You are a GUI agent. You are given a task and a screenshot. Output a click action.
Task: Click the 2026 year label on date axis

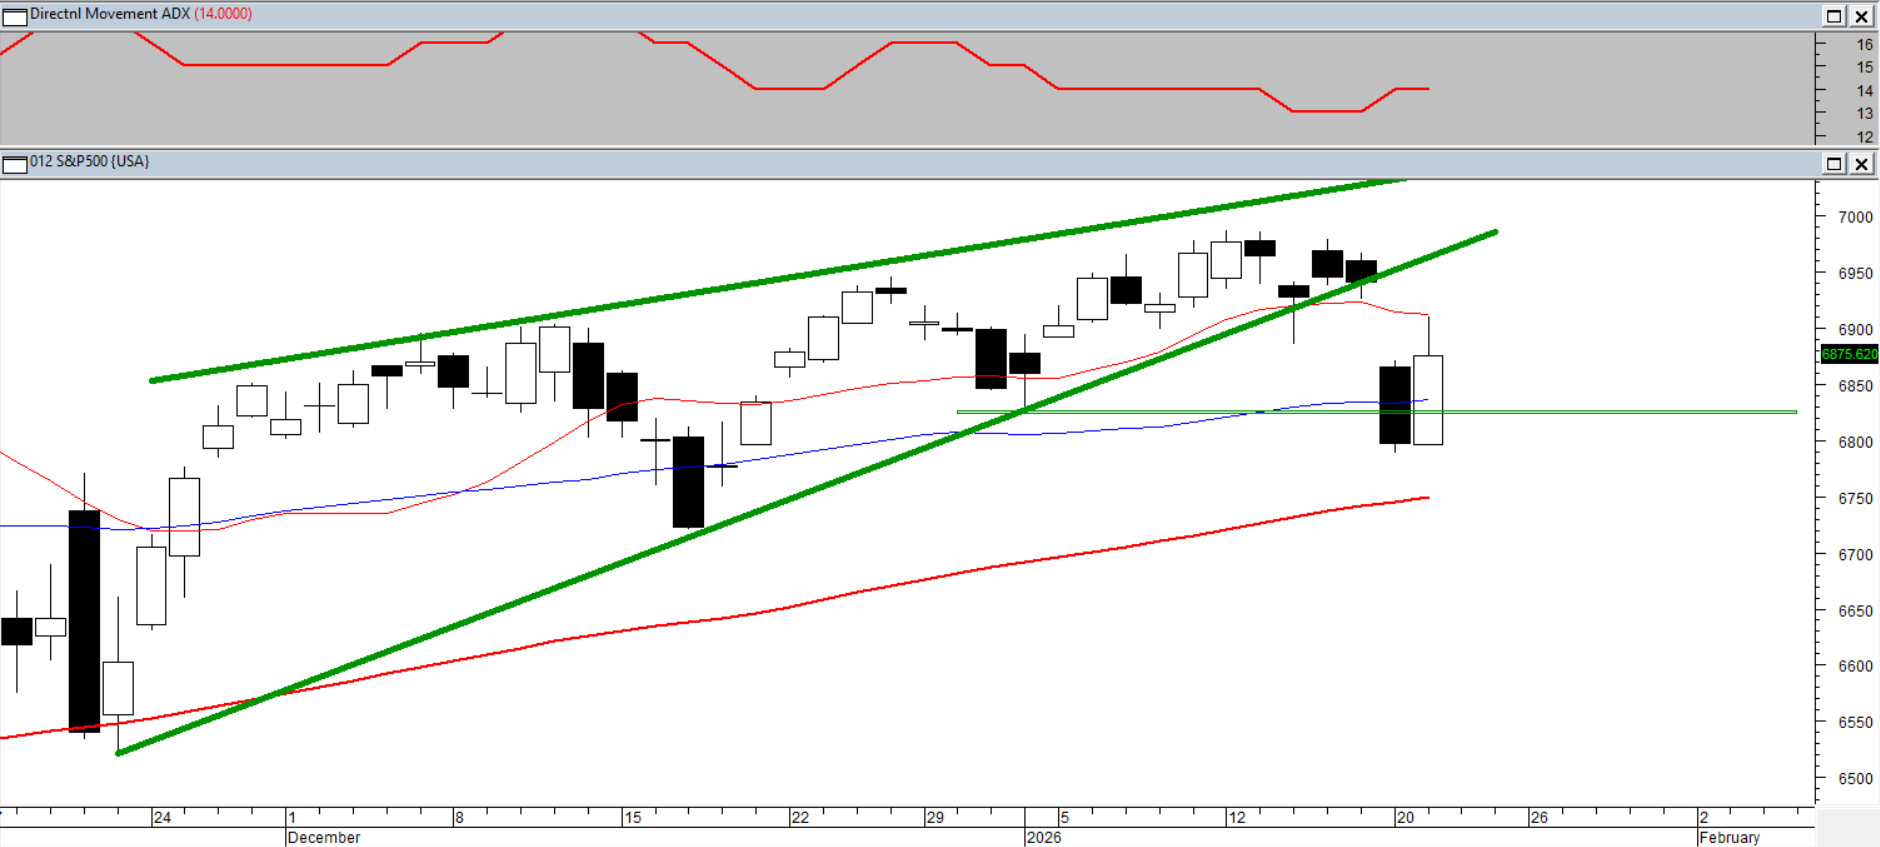pos(1043,837)
